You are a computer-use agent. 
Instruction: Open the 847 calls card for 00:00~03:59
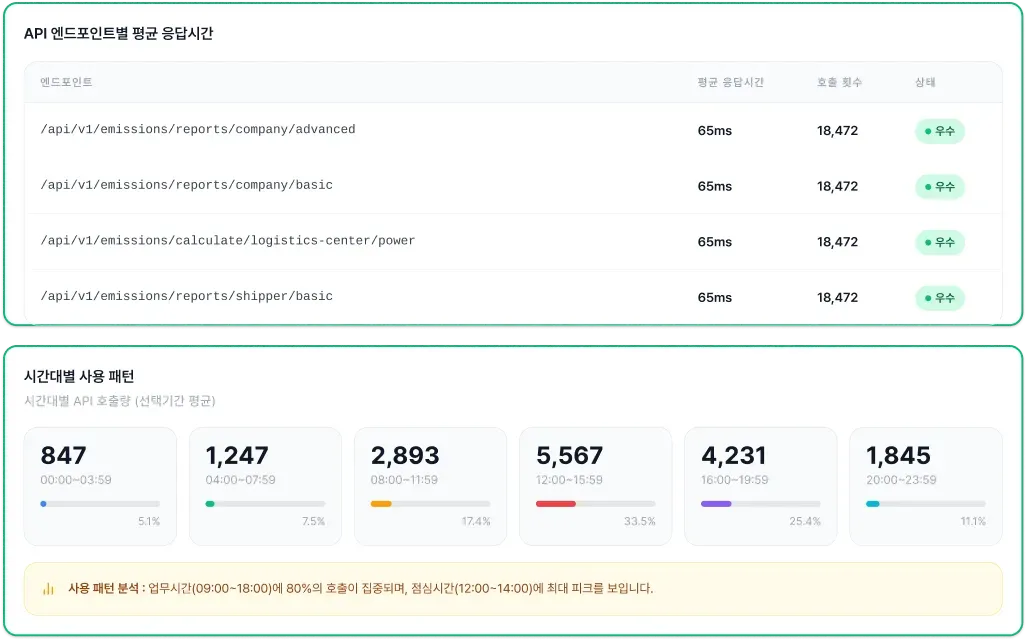click(x=100, y=486)
